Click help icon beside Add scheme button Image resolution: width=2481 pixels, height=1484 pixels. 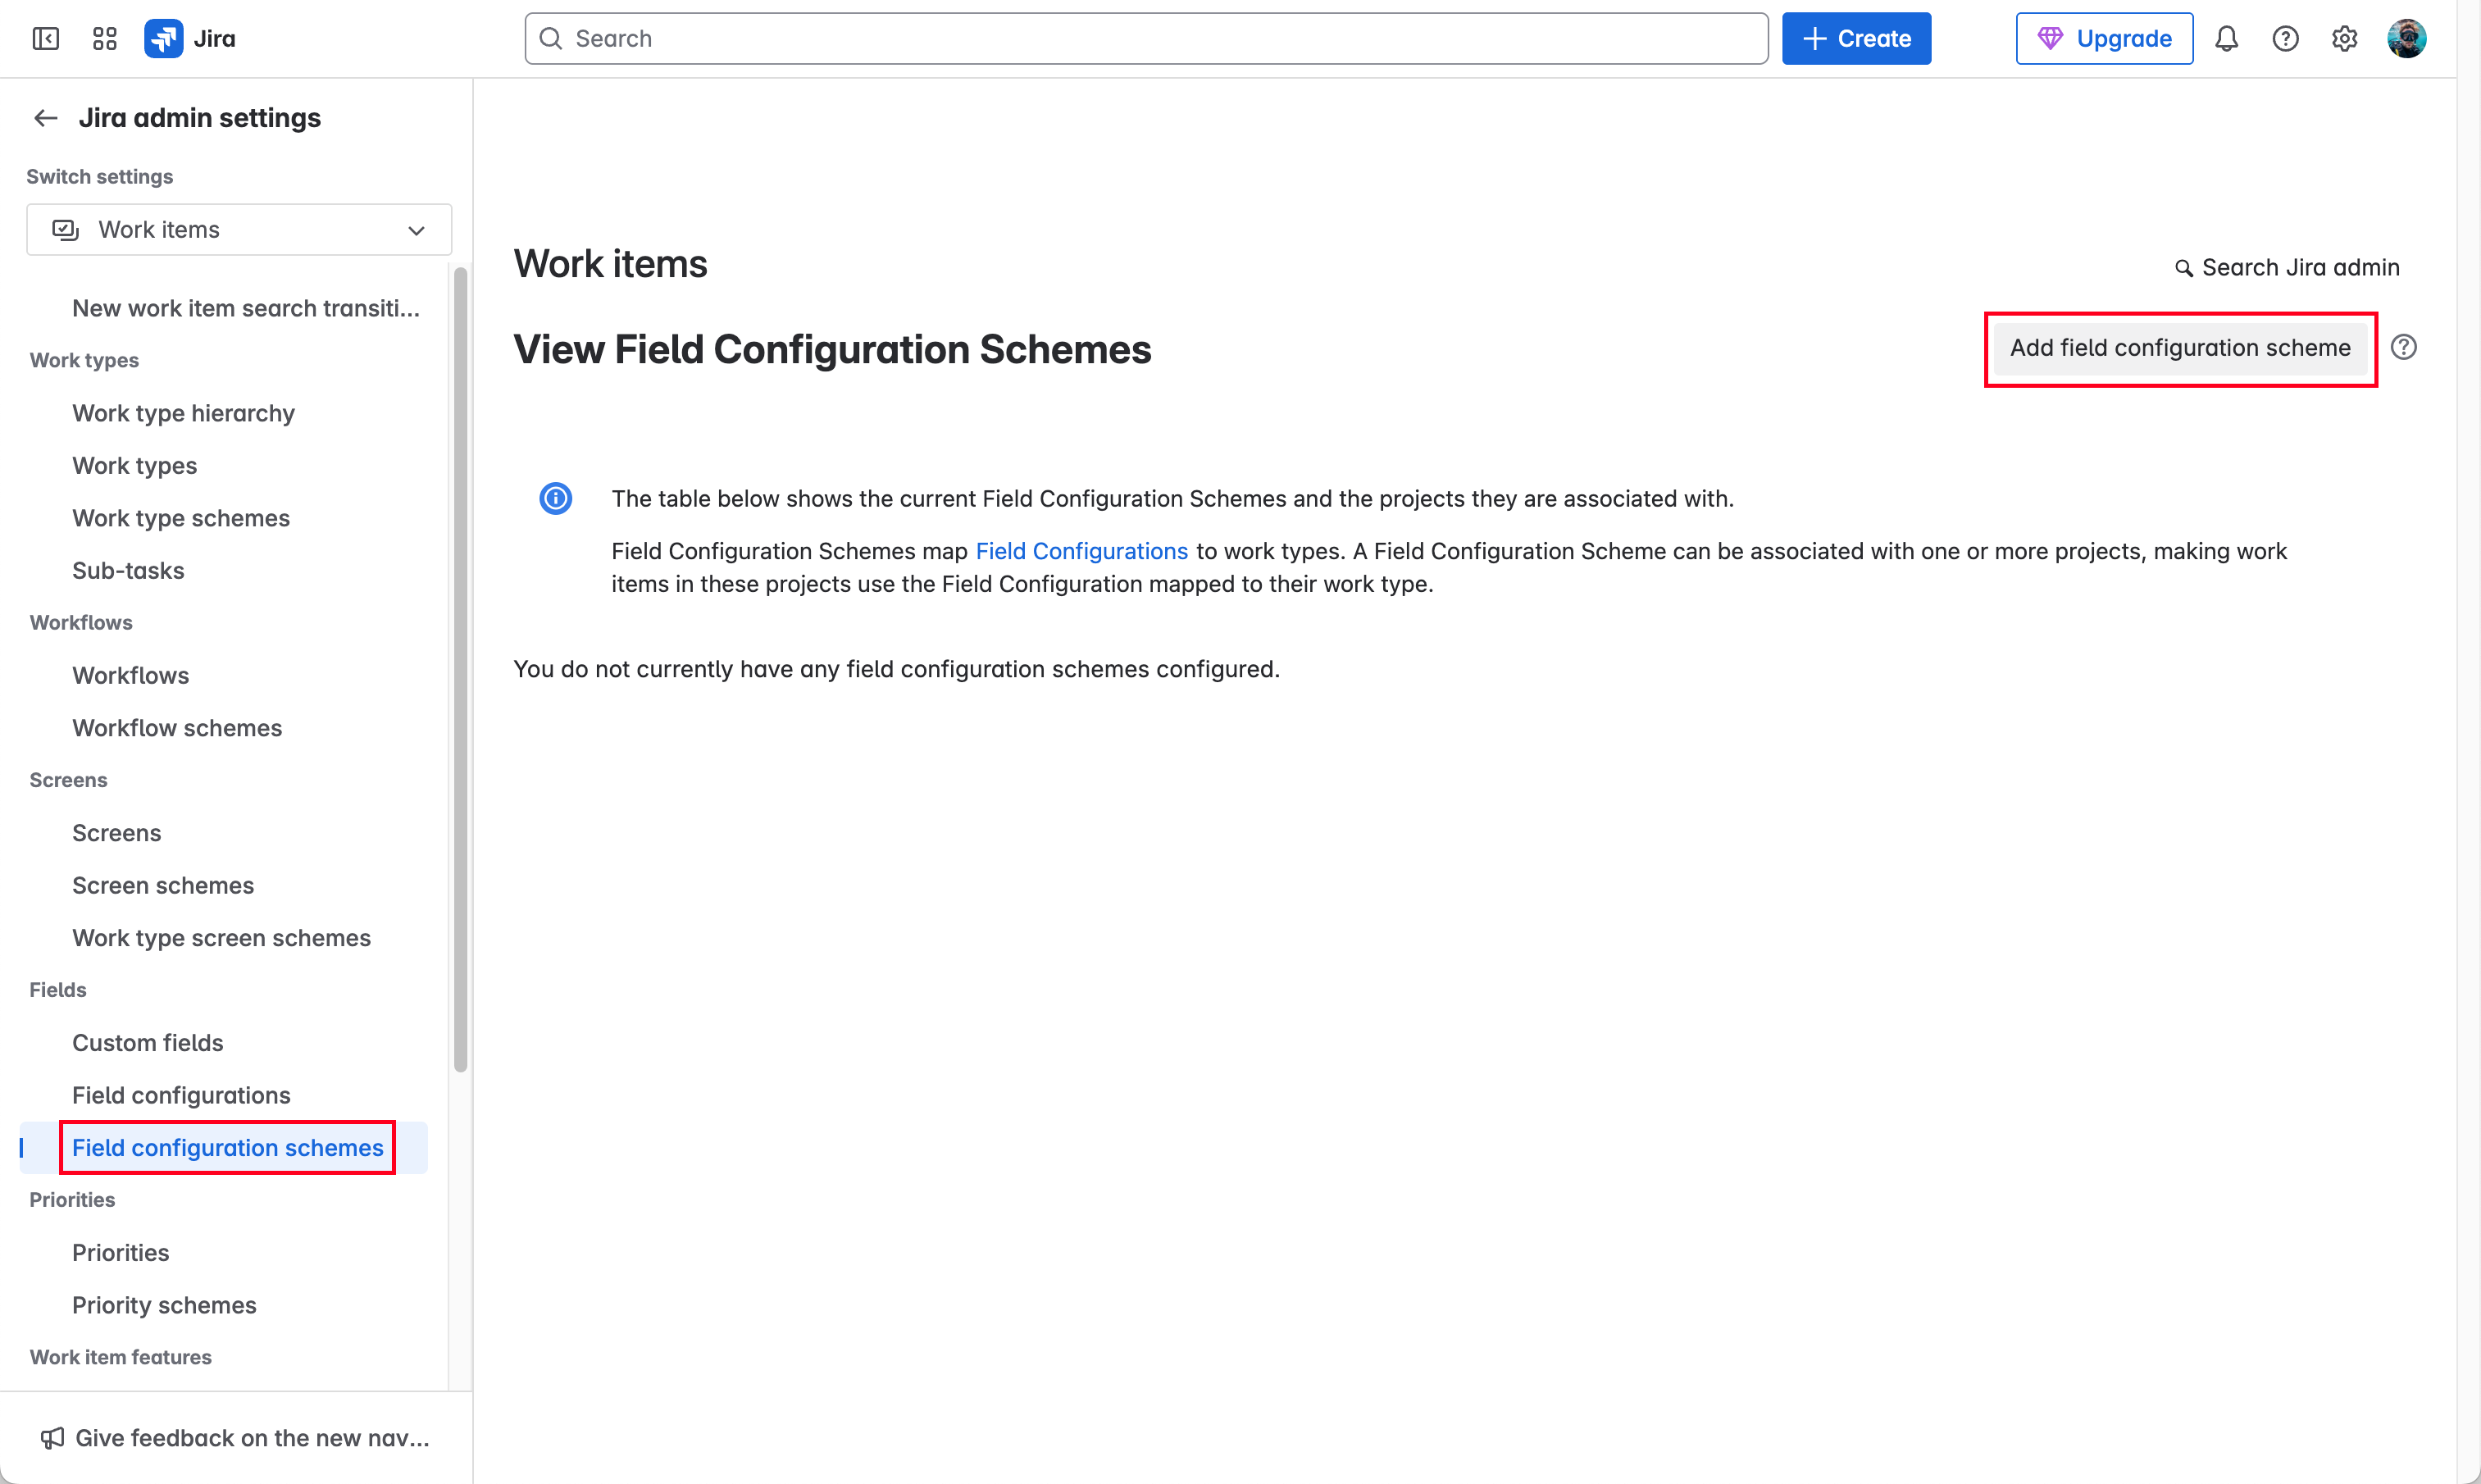[2403, 347]
